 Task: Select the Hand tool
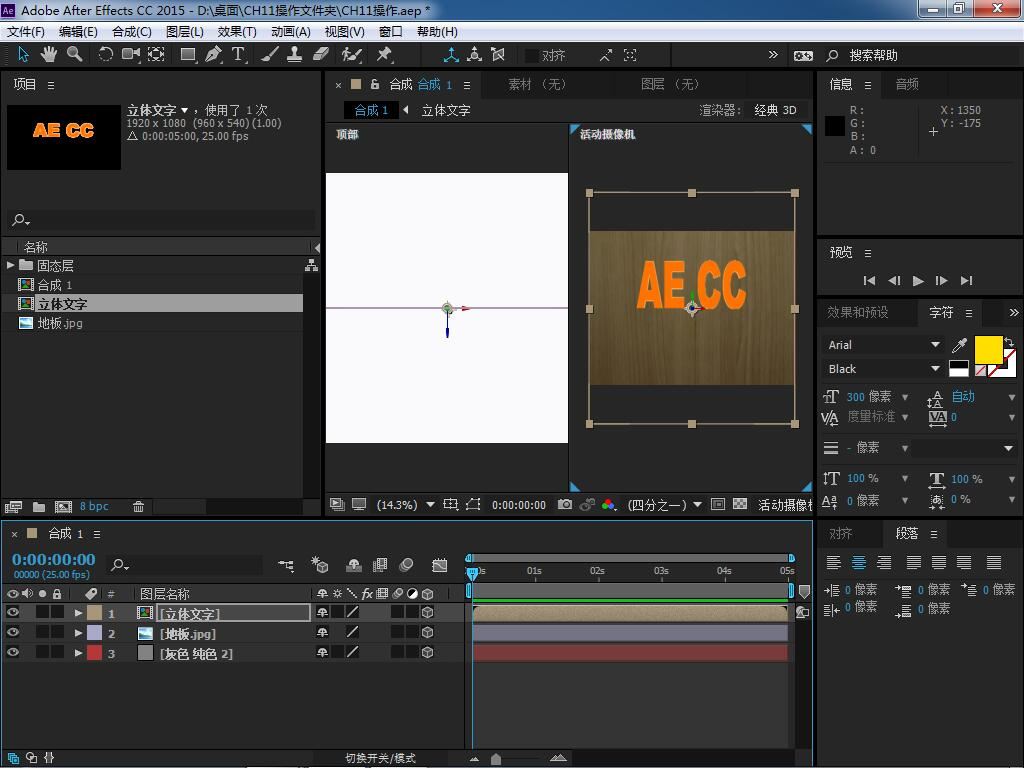click(x=48, y=55)
